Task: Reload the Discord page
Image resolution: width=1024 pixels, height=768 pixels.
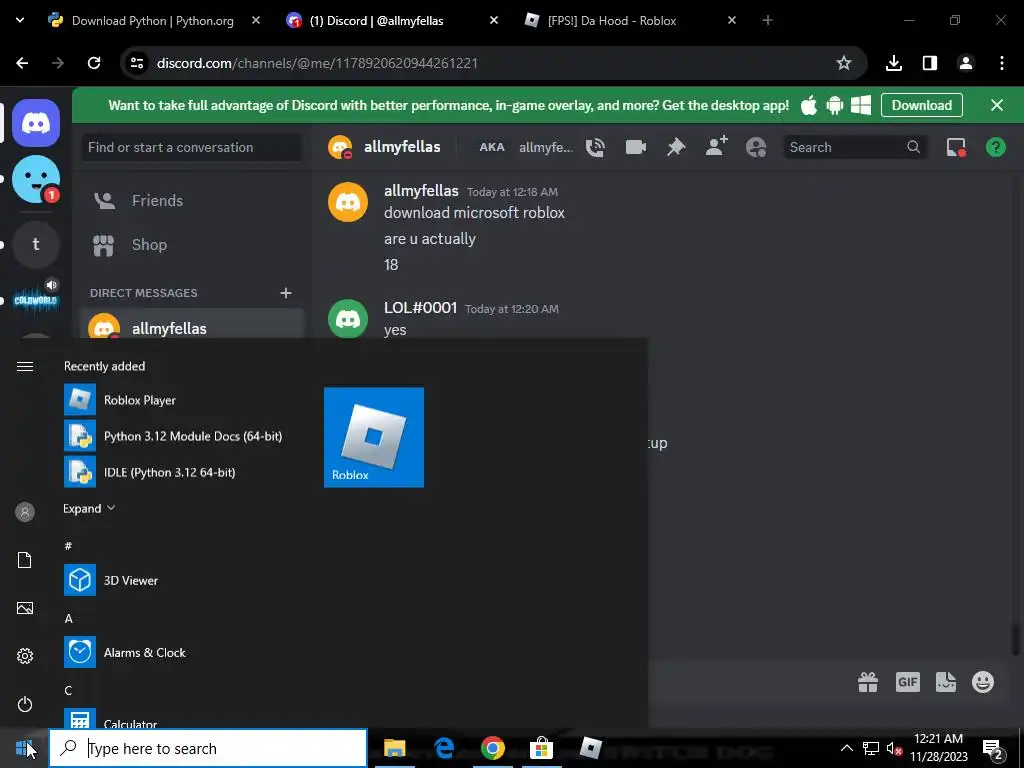Action: [x=94, y=63]
